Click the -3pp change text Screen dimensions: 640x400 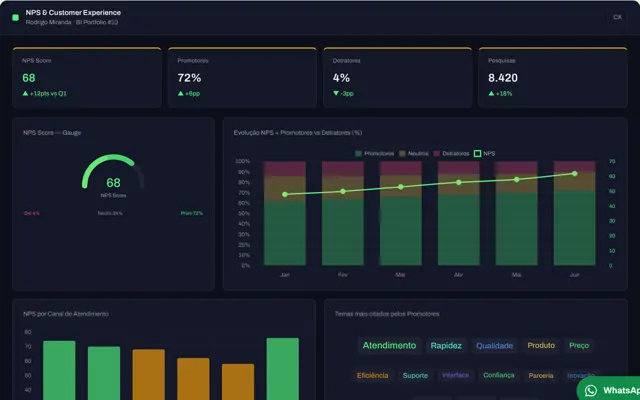[347, 93]
